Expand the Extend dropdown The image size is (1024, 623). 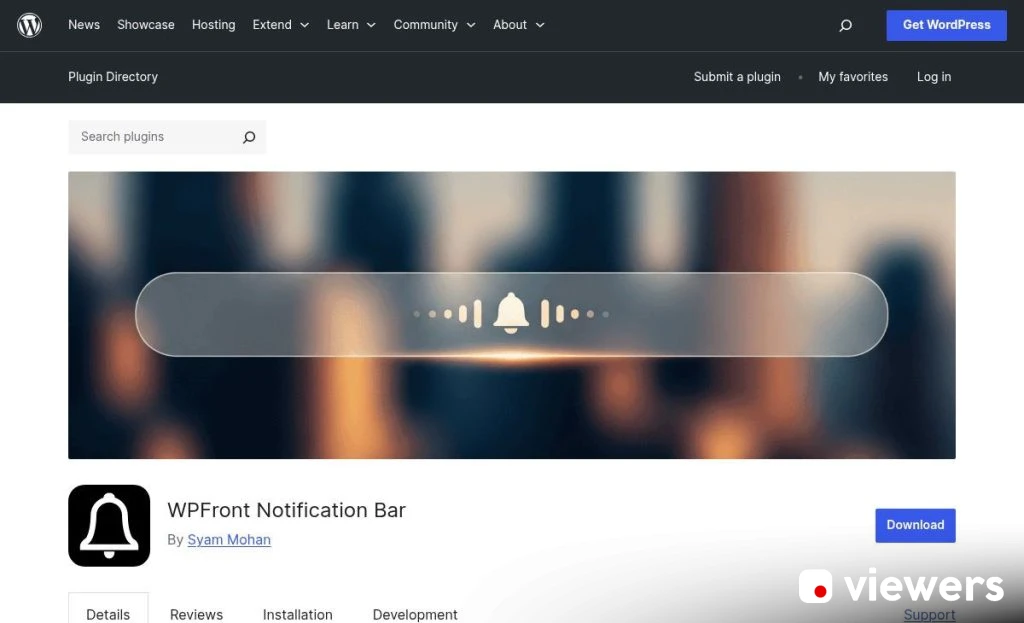click(272, 25)
